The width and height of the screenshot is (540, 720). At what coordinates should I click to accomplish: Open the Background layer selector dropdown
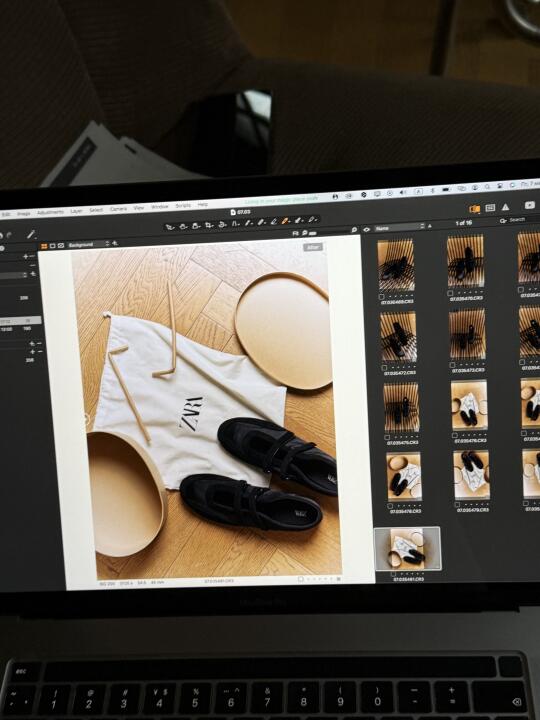pyautogui.click(x=88, y=244)
